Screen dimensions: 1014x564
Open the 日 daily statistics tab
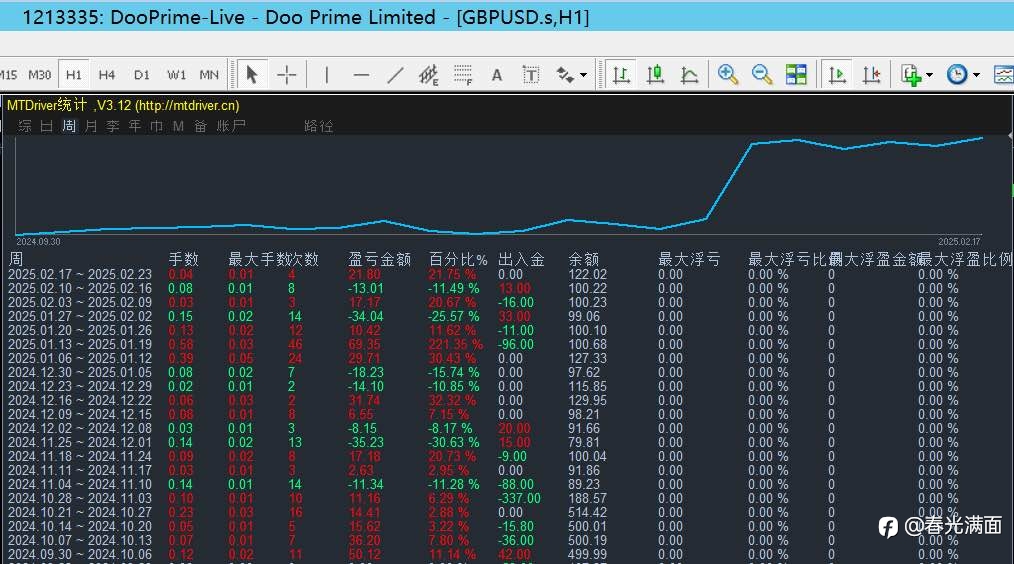tap(47, 126)
